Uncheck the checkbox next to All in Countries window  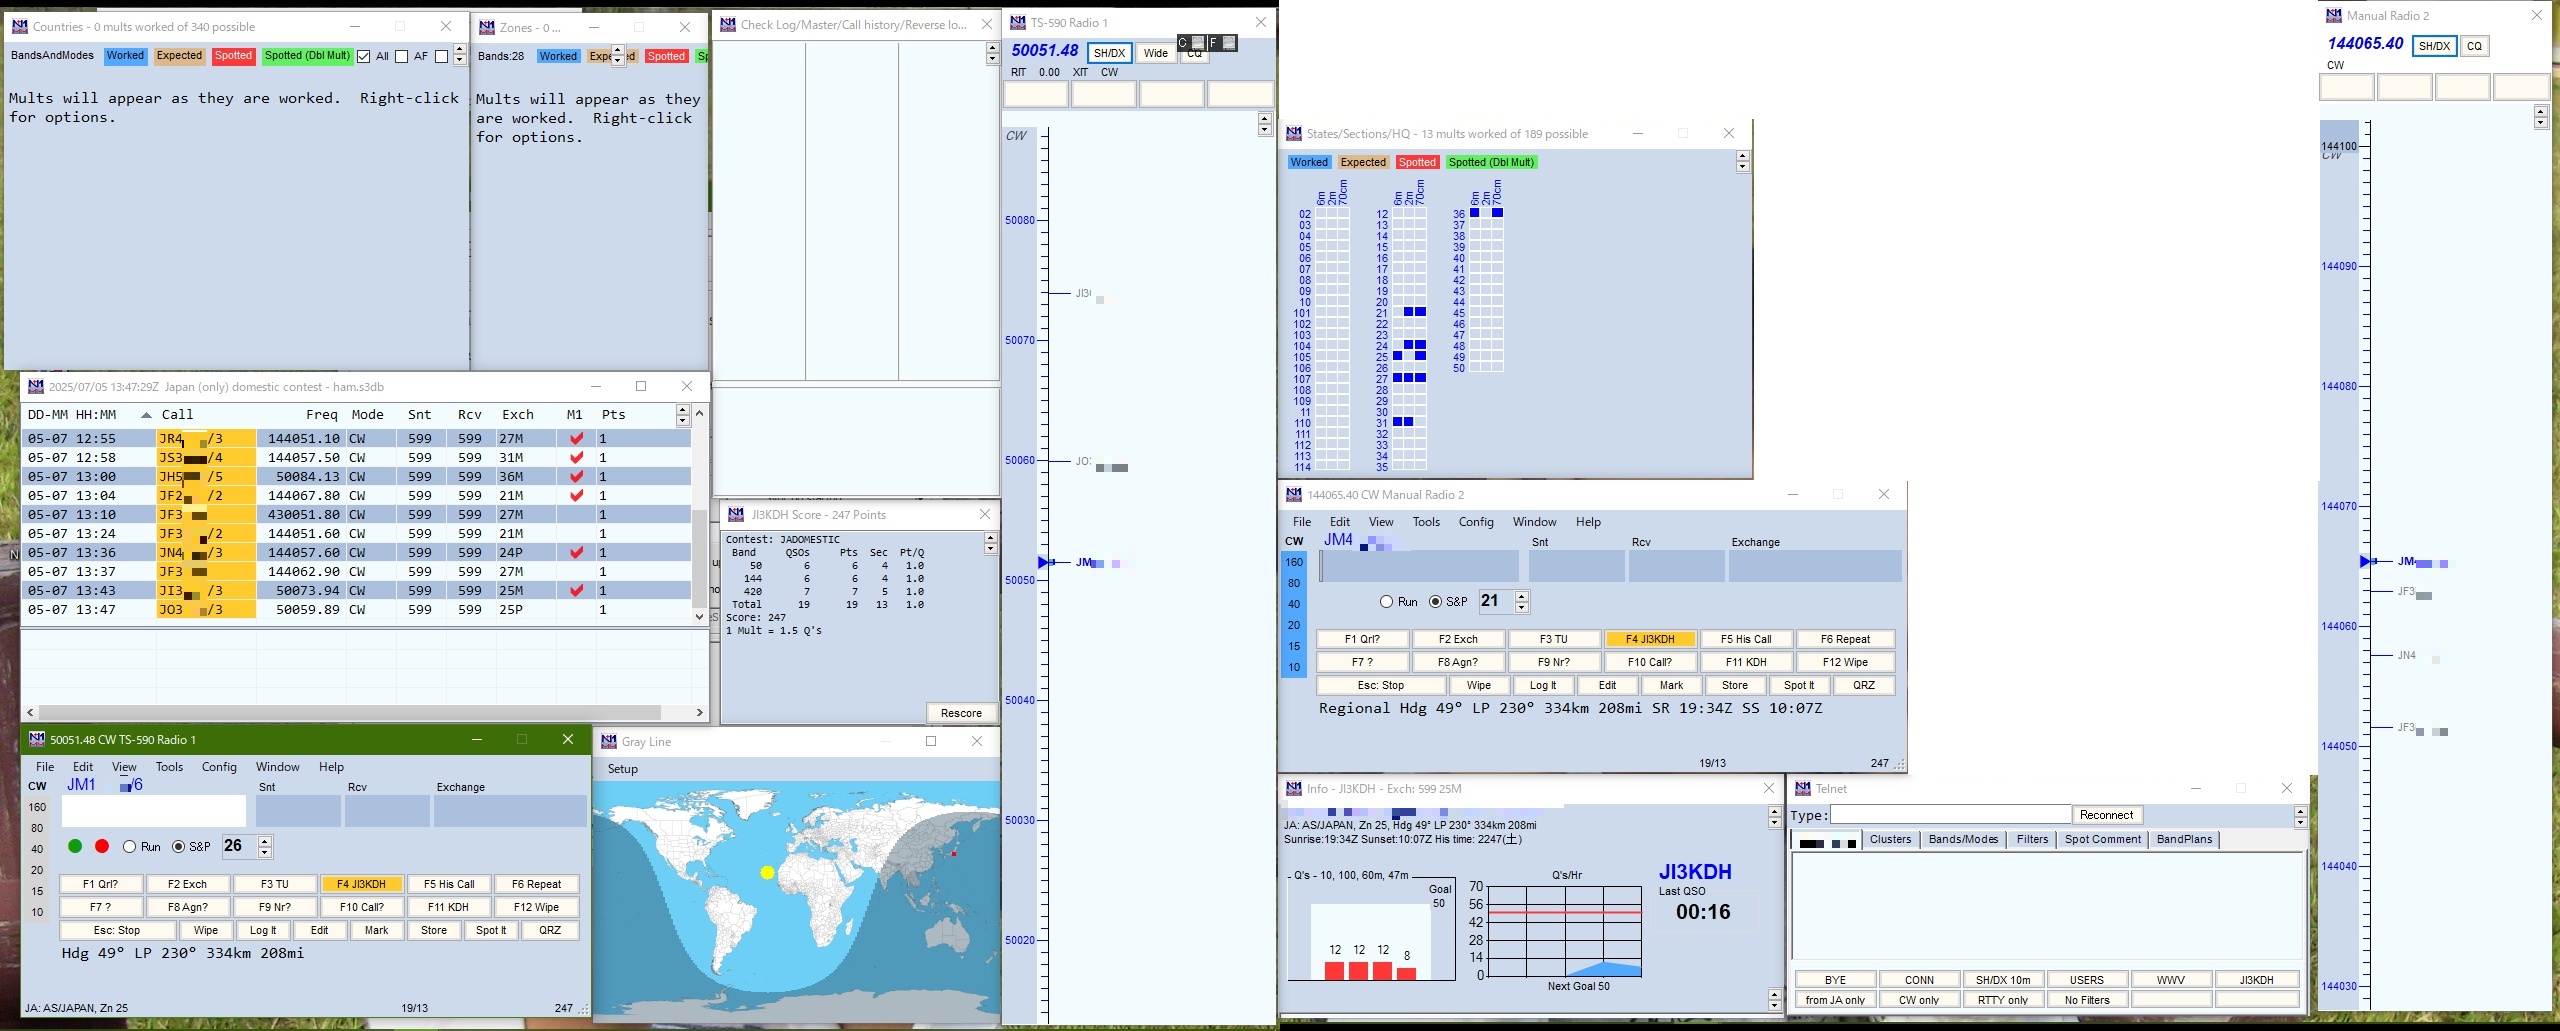tap(364, 56)
